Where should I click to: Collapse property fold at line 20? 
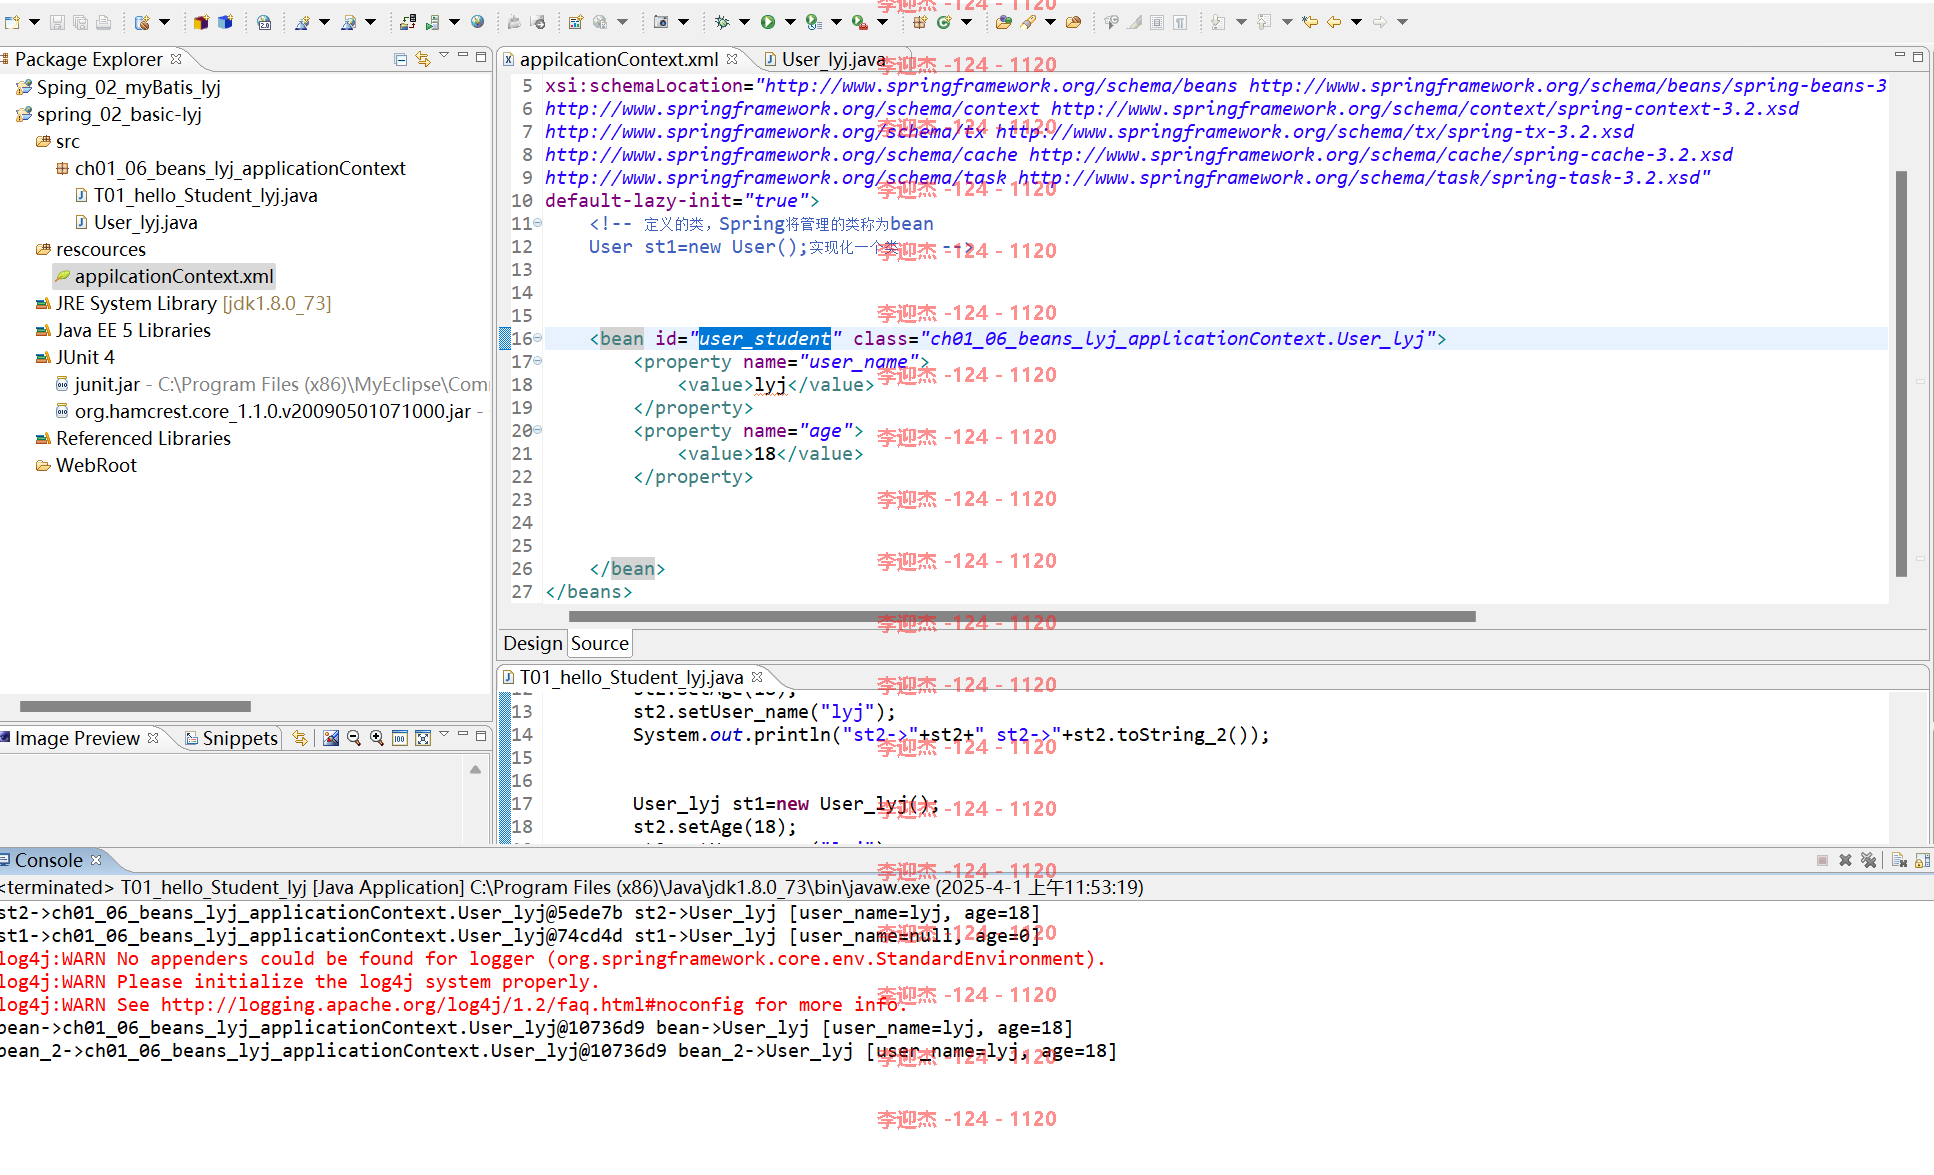pyautogui.click(x=538, y=430)
